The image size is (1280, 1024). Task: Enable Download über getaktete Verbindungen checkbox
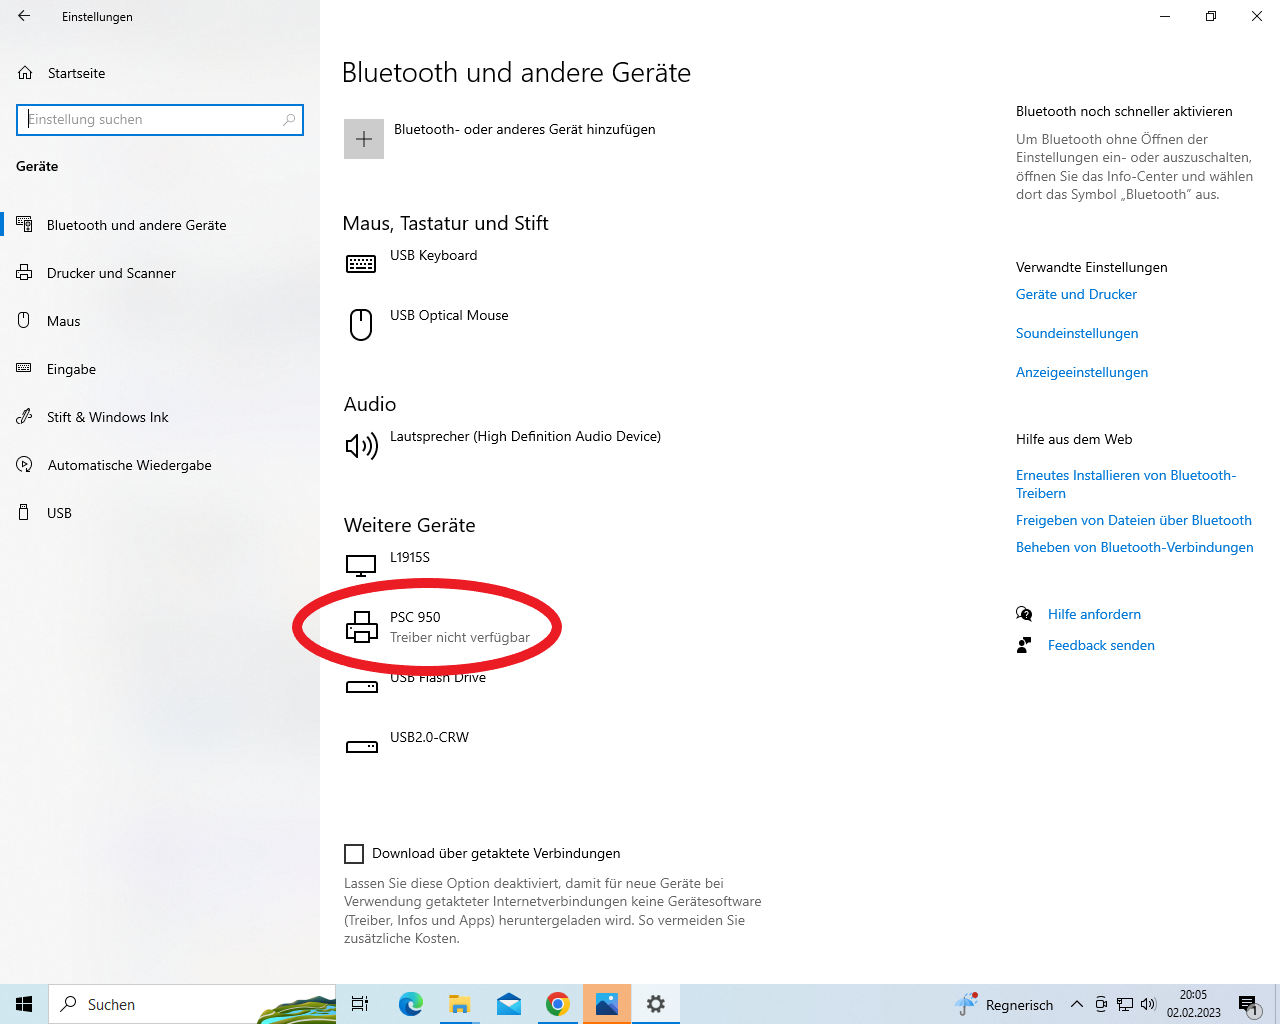click(x=354, y=853)
